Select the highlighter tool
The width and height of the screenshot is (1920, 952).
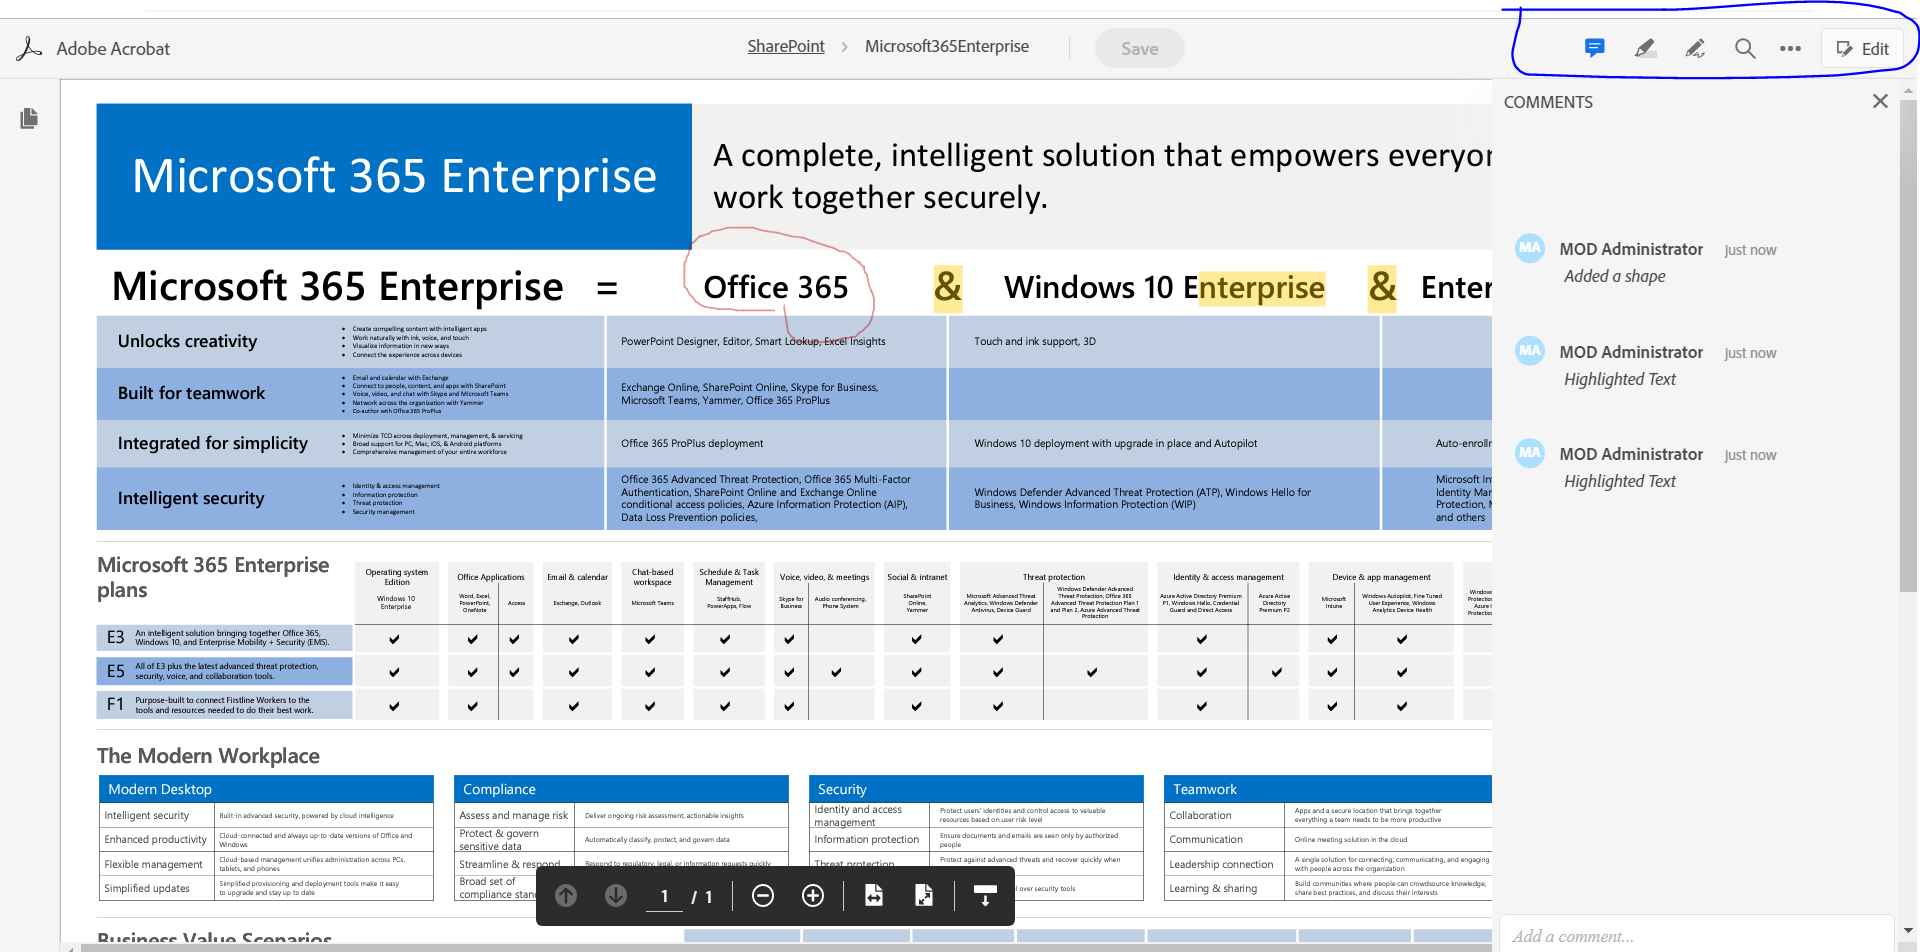pyautogui.click(x=1644, y=48)
